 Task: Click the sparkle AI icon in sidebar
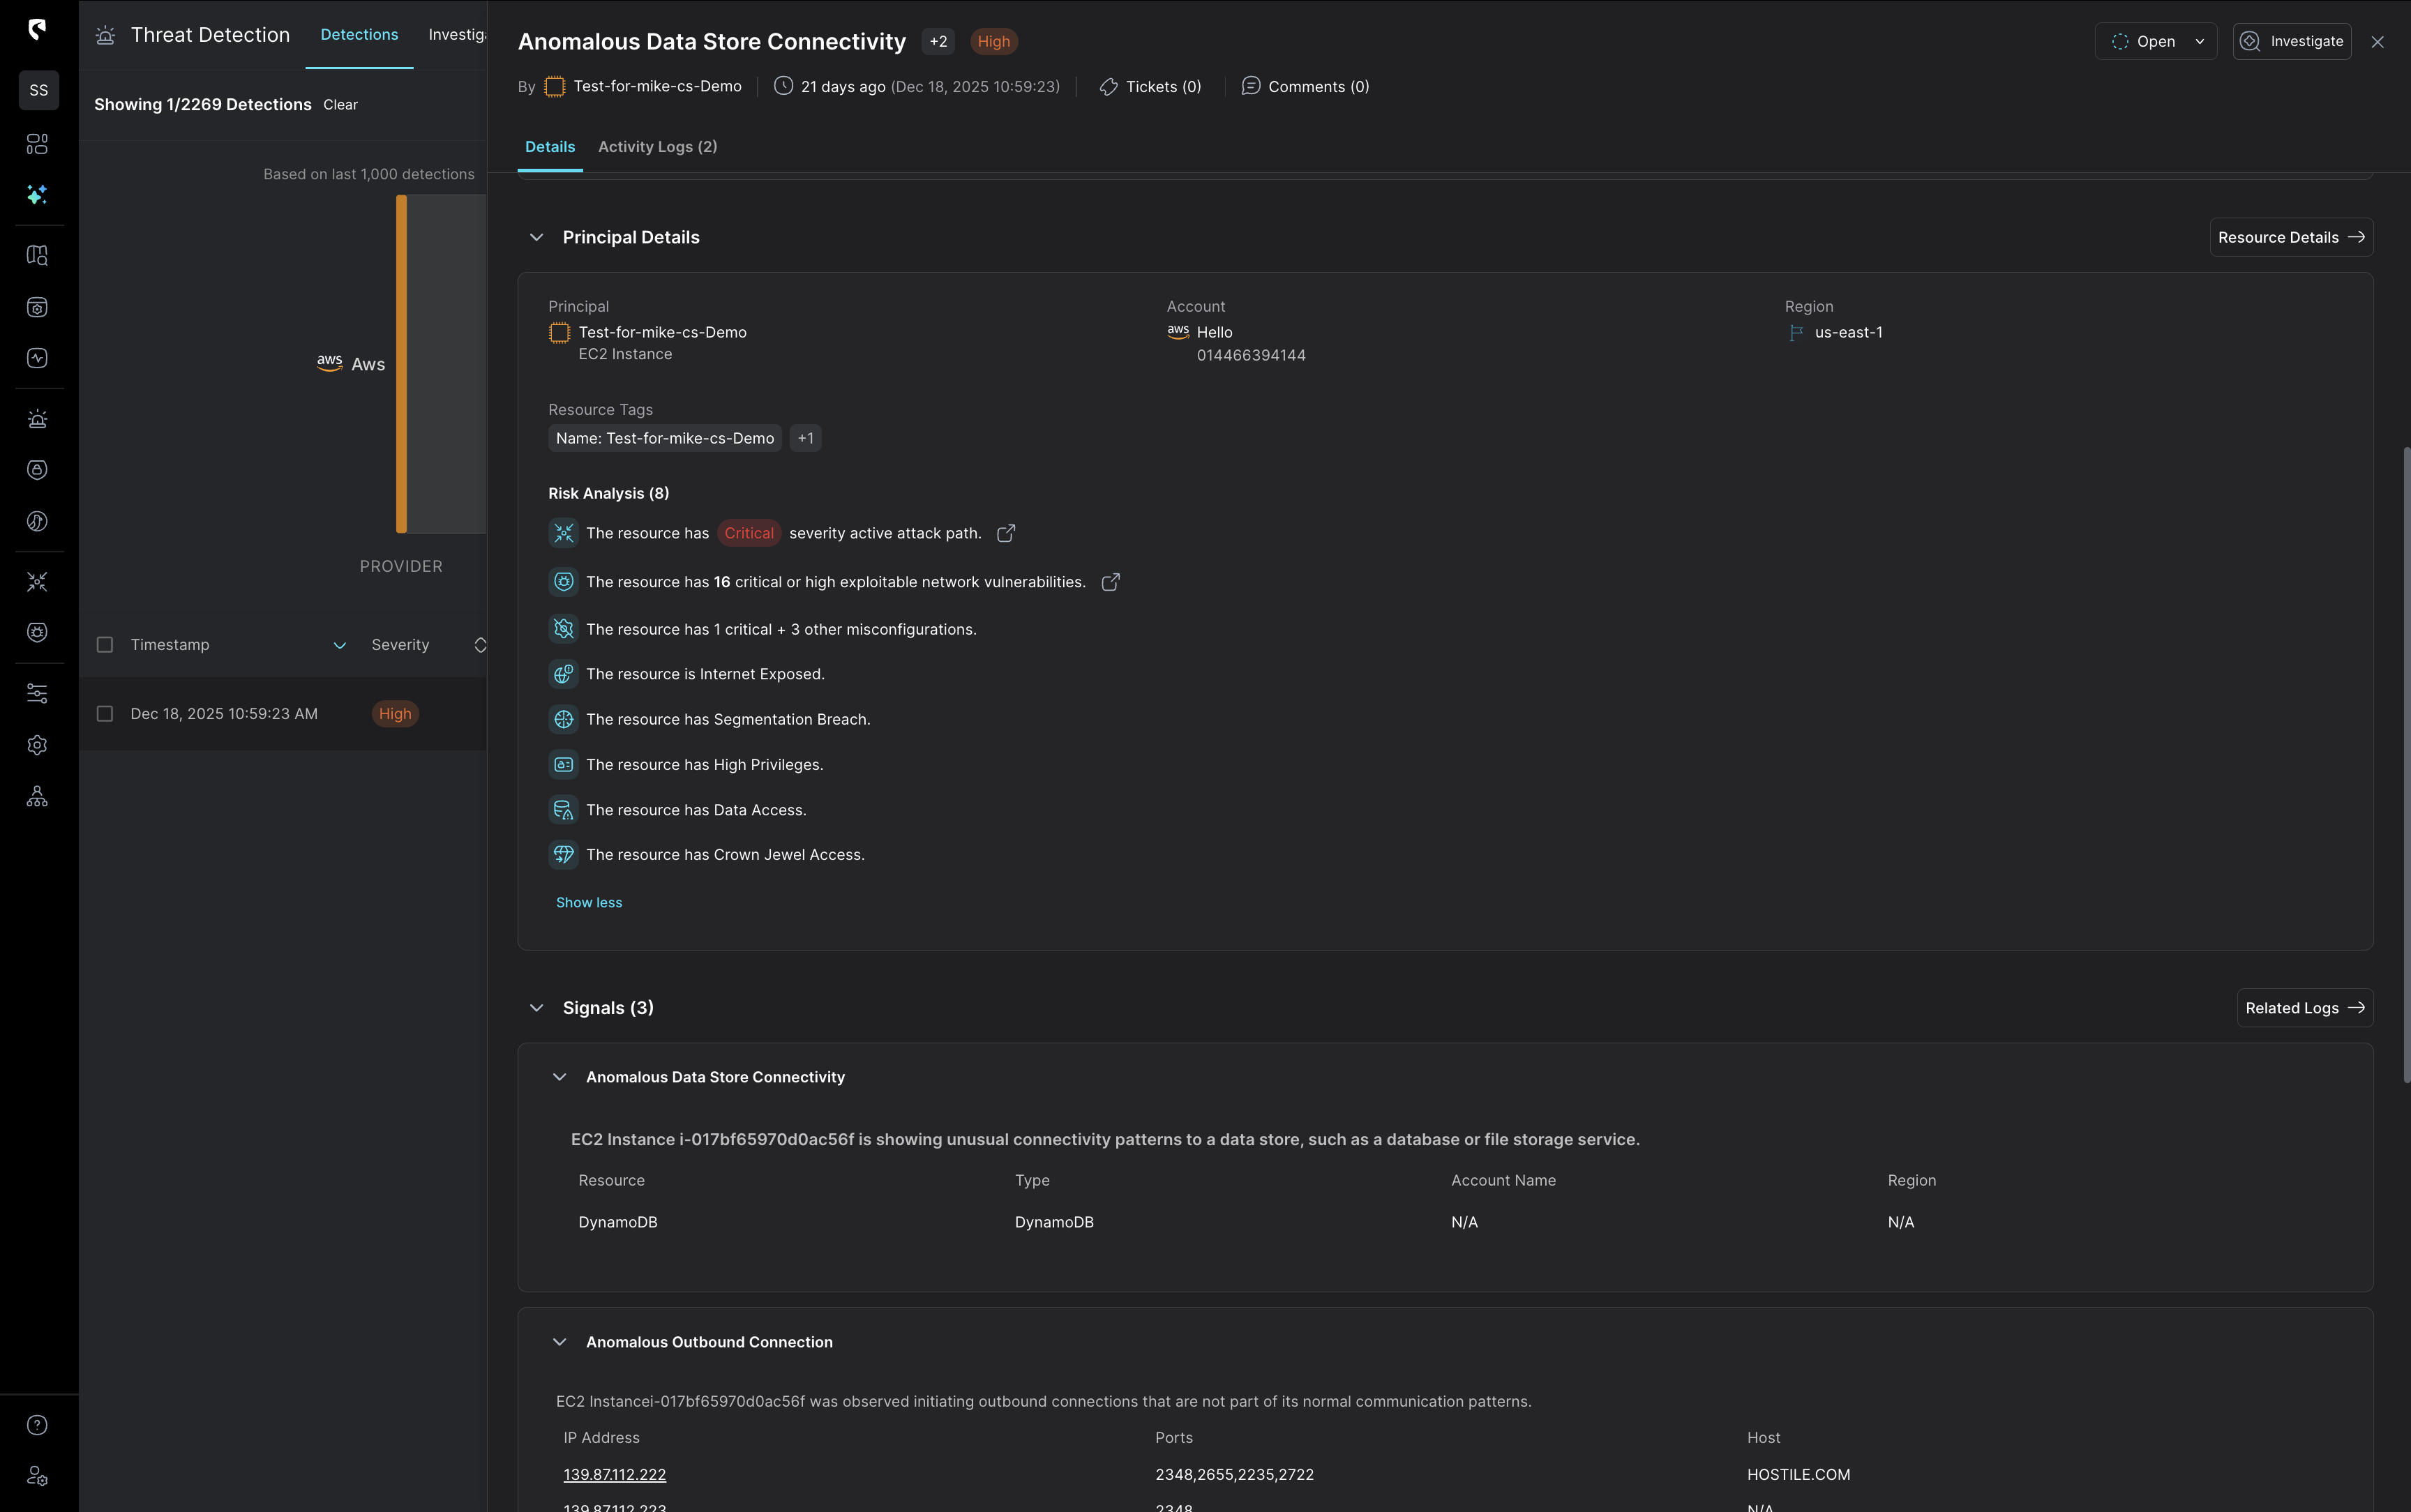[37, 195]
